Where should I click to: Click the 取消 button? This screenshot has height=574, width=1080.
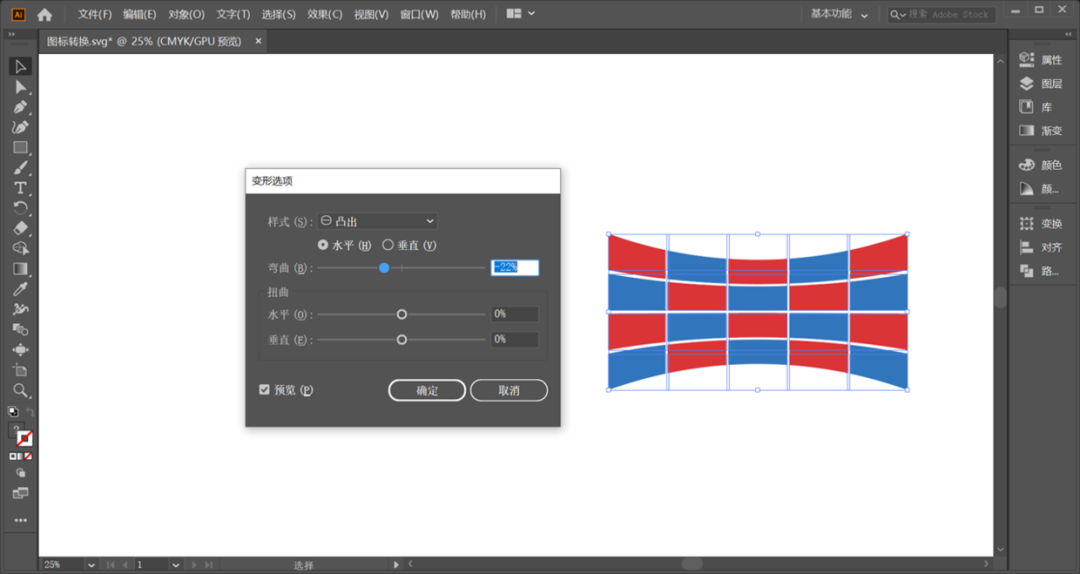[x=509, y=390]
